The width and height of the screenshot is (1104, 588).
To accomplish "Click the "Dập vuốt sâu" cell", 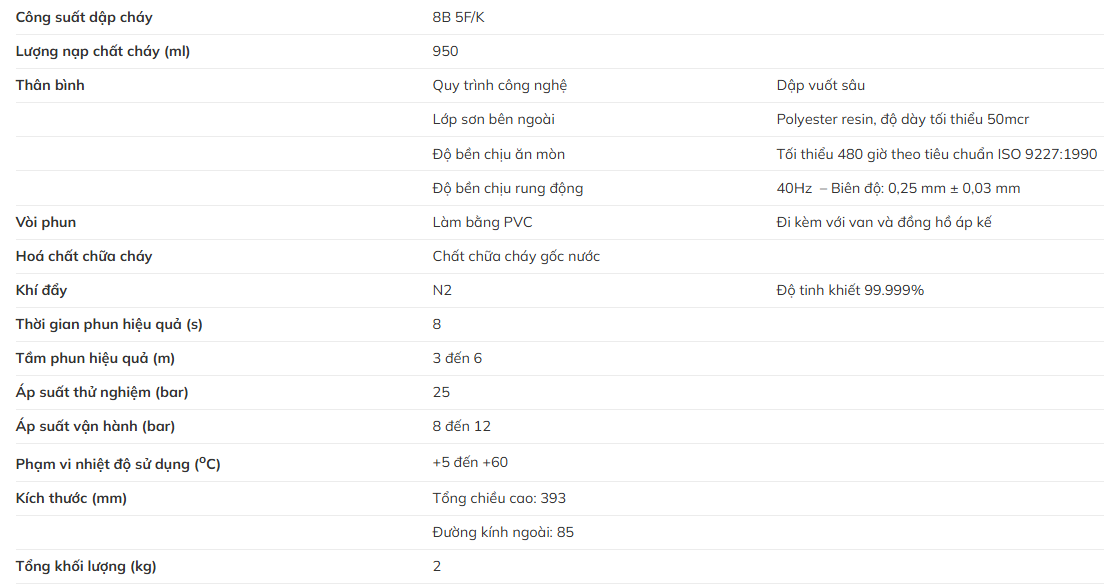I will pyautogui.click(x=820, y=86).
